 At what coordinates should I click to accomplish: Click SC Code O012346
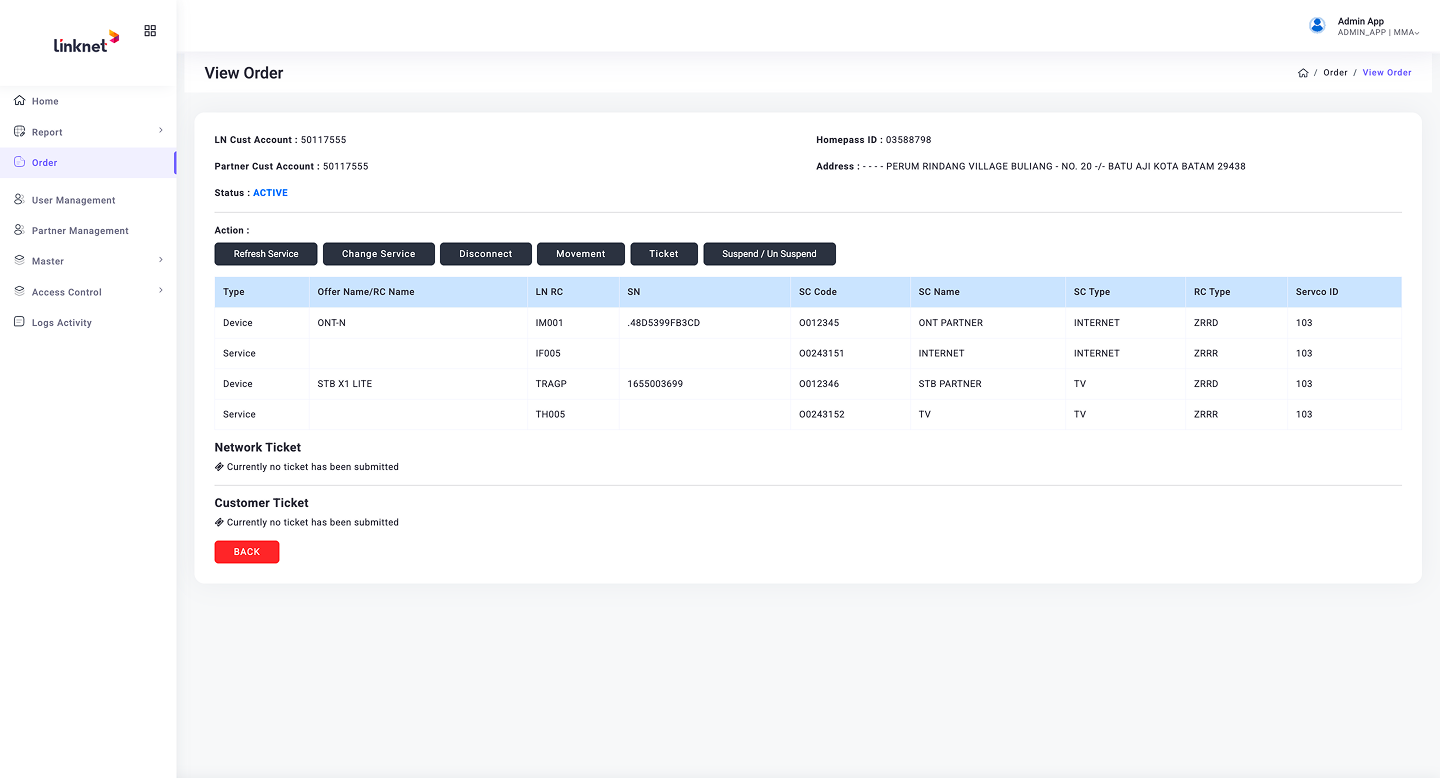click(x=819, y=384)
